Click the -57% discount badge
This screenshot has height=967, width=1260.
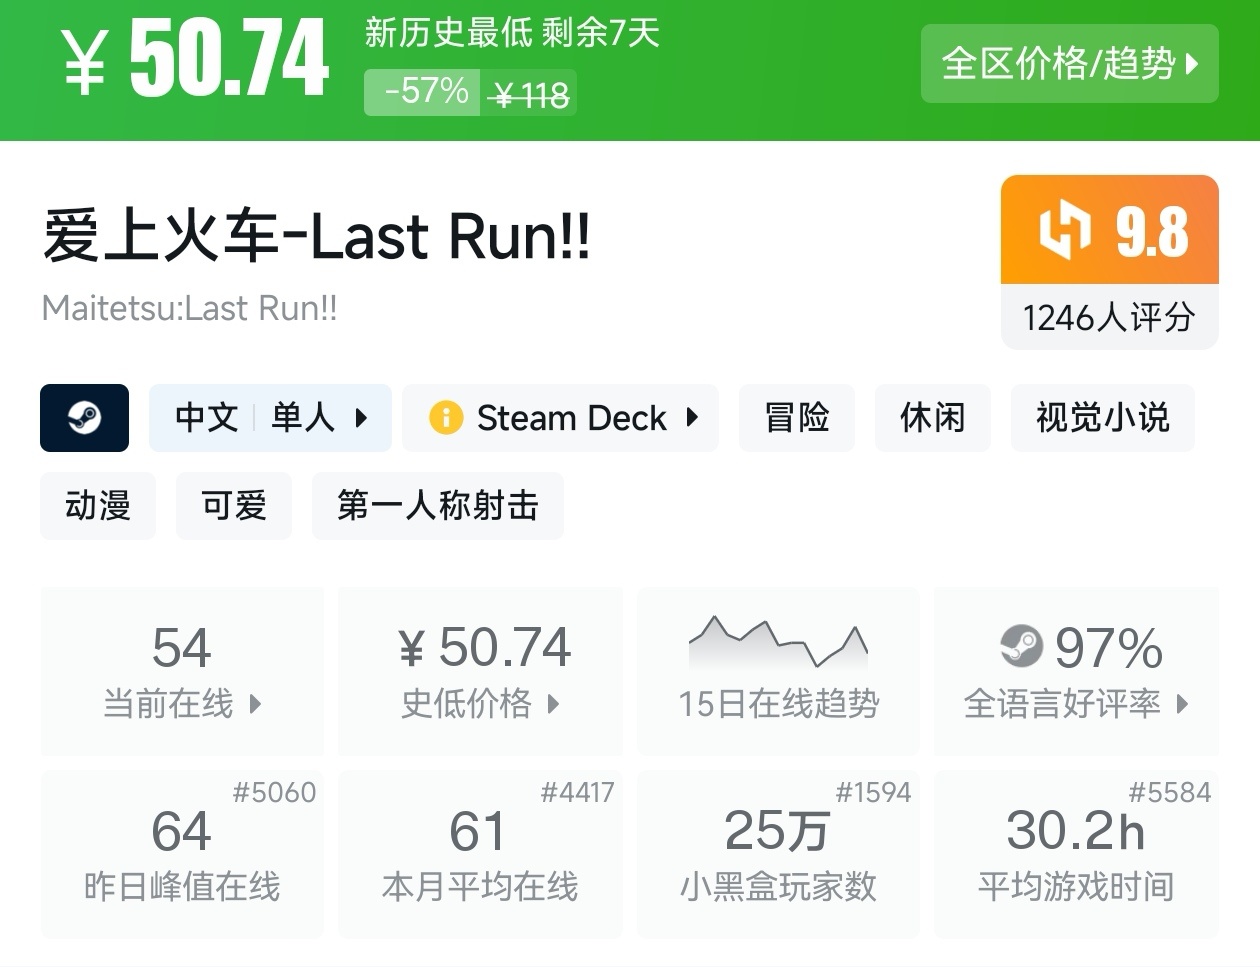[423, 92]
